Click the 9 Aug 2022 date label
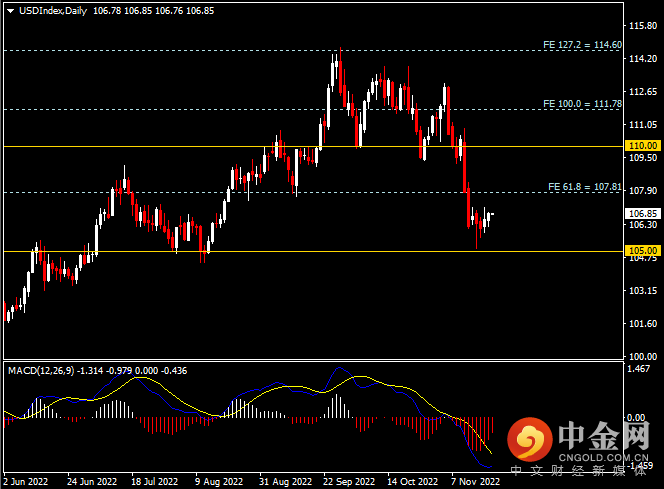Image resolution: width=664 pixels, height=489 pixels. point(219,482)
